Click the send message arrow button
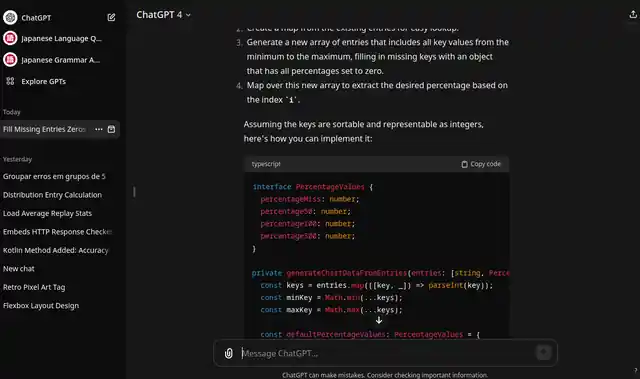Screen dimensions: 640x379 pyautogui.click(x=544, y=352)
